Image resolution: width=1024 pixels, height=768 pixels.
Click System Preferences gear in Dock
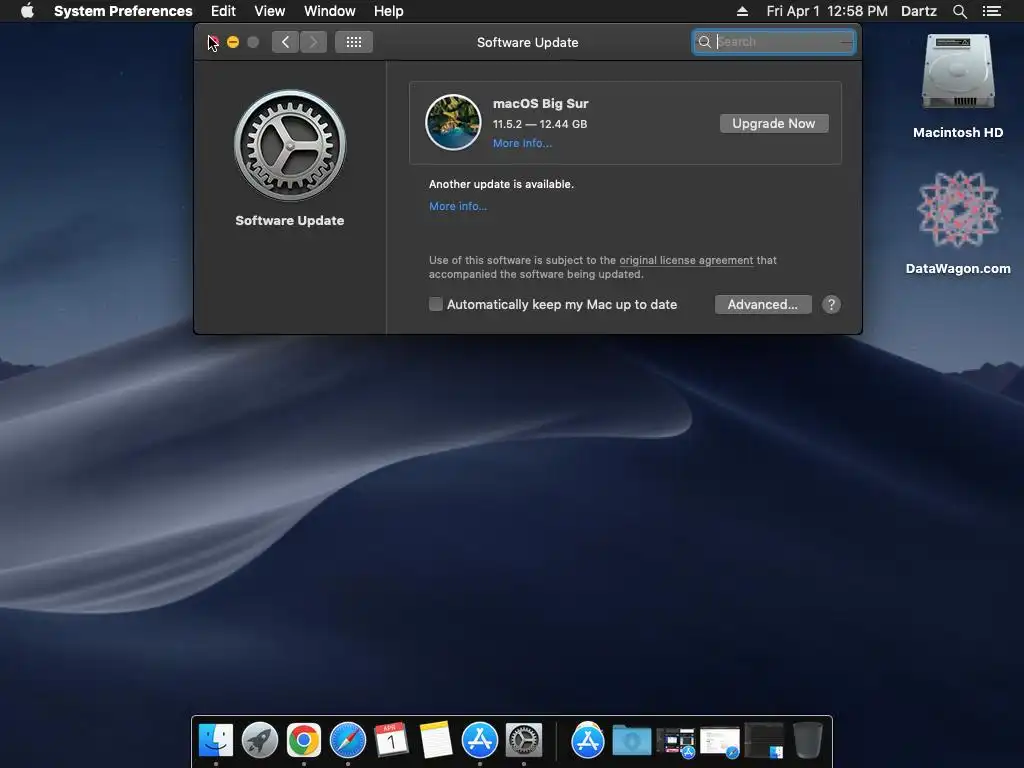click(524, 740)
